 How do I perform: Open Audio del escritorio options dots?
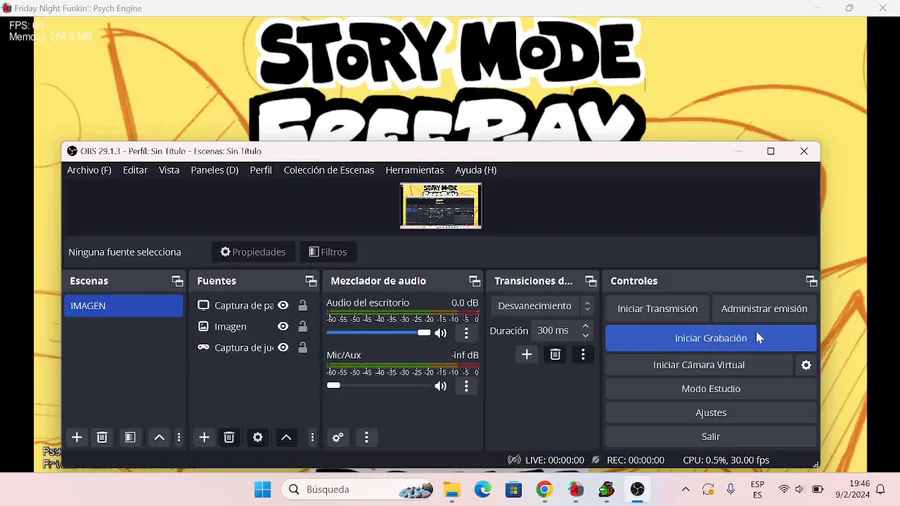[466, 333]
